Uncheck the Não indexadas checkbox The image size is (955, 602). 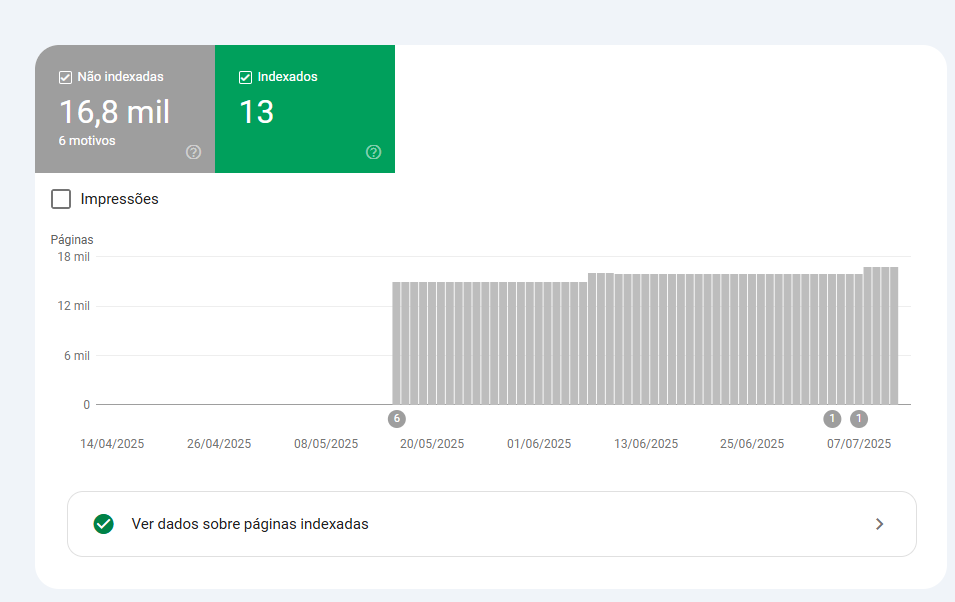click(x=65, y=77)
